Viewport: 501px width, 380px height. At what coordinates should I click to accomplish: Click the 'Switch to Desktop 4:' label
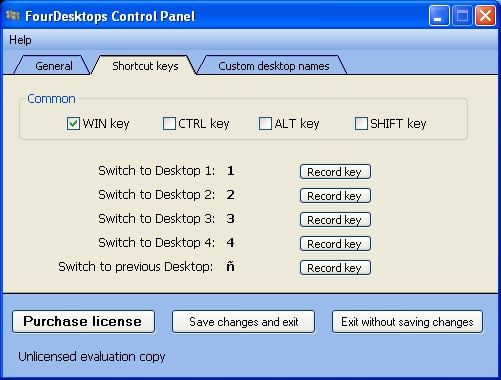click(x=157, y=243)
